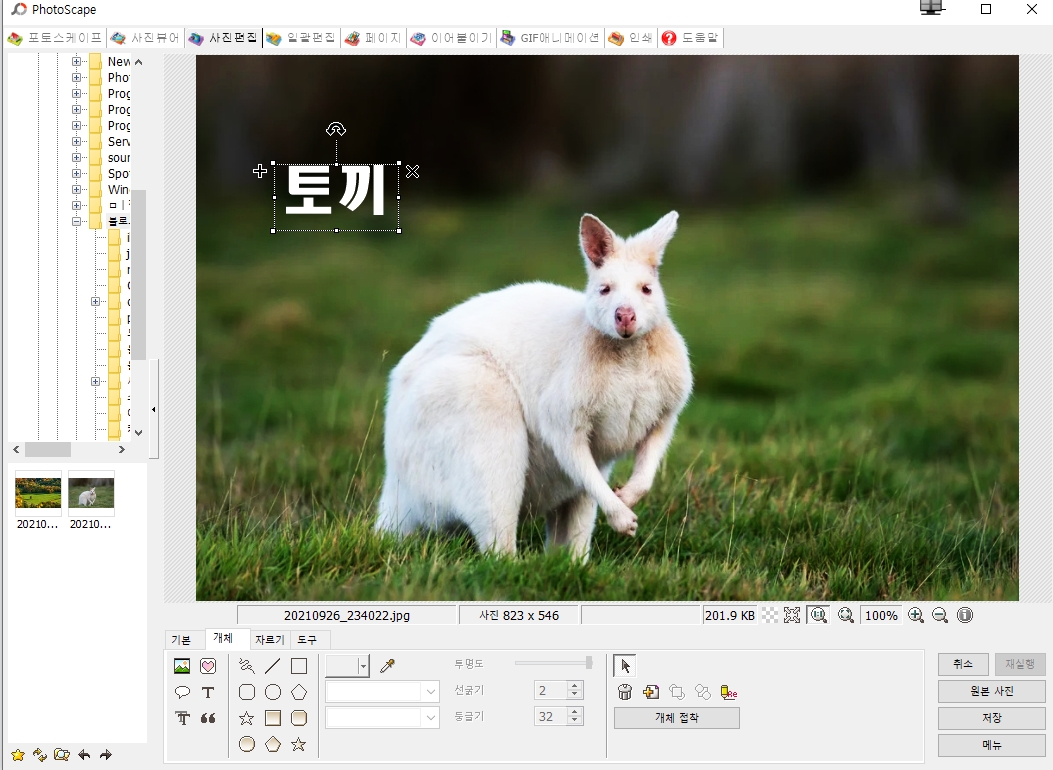Select the Text tool icon
The image size is (1053, 770).
(208, 692)
